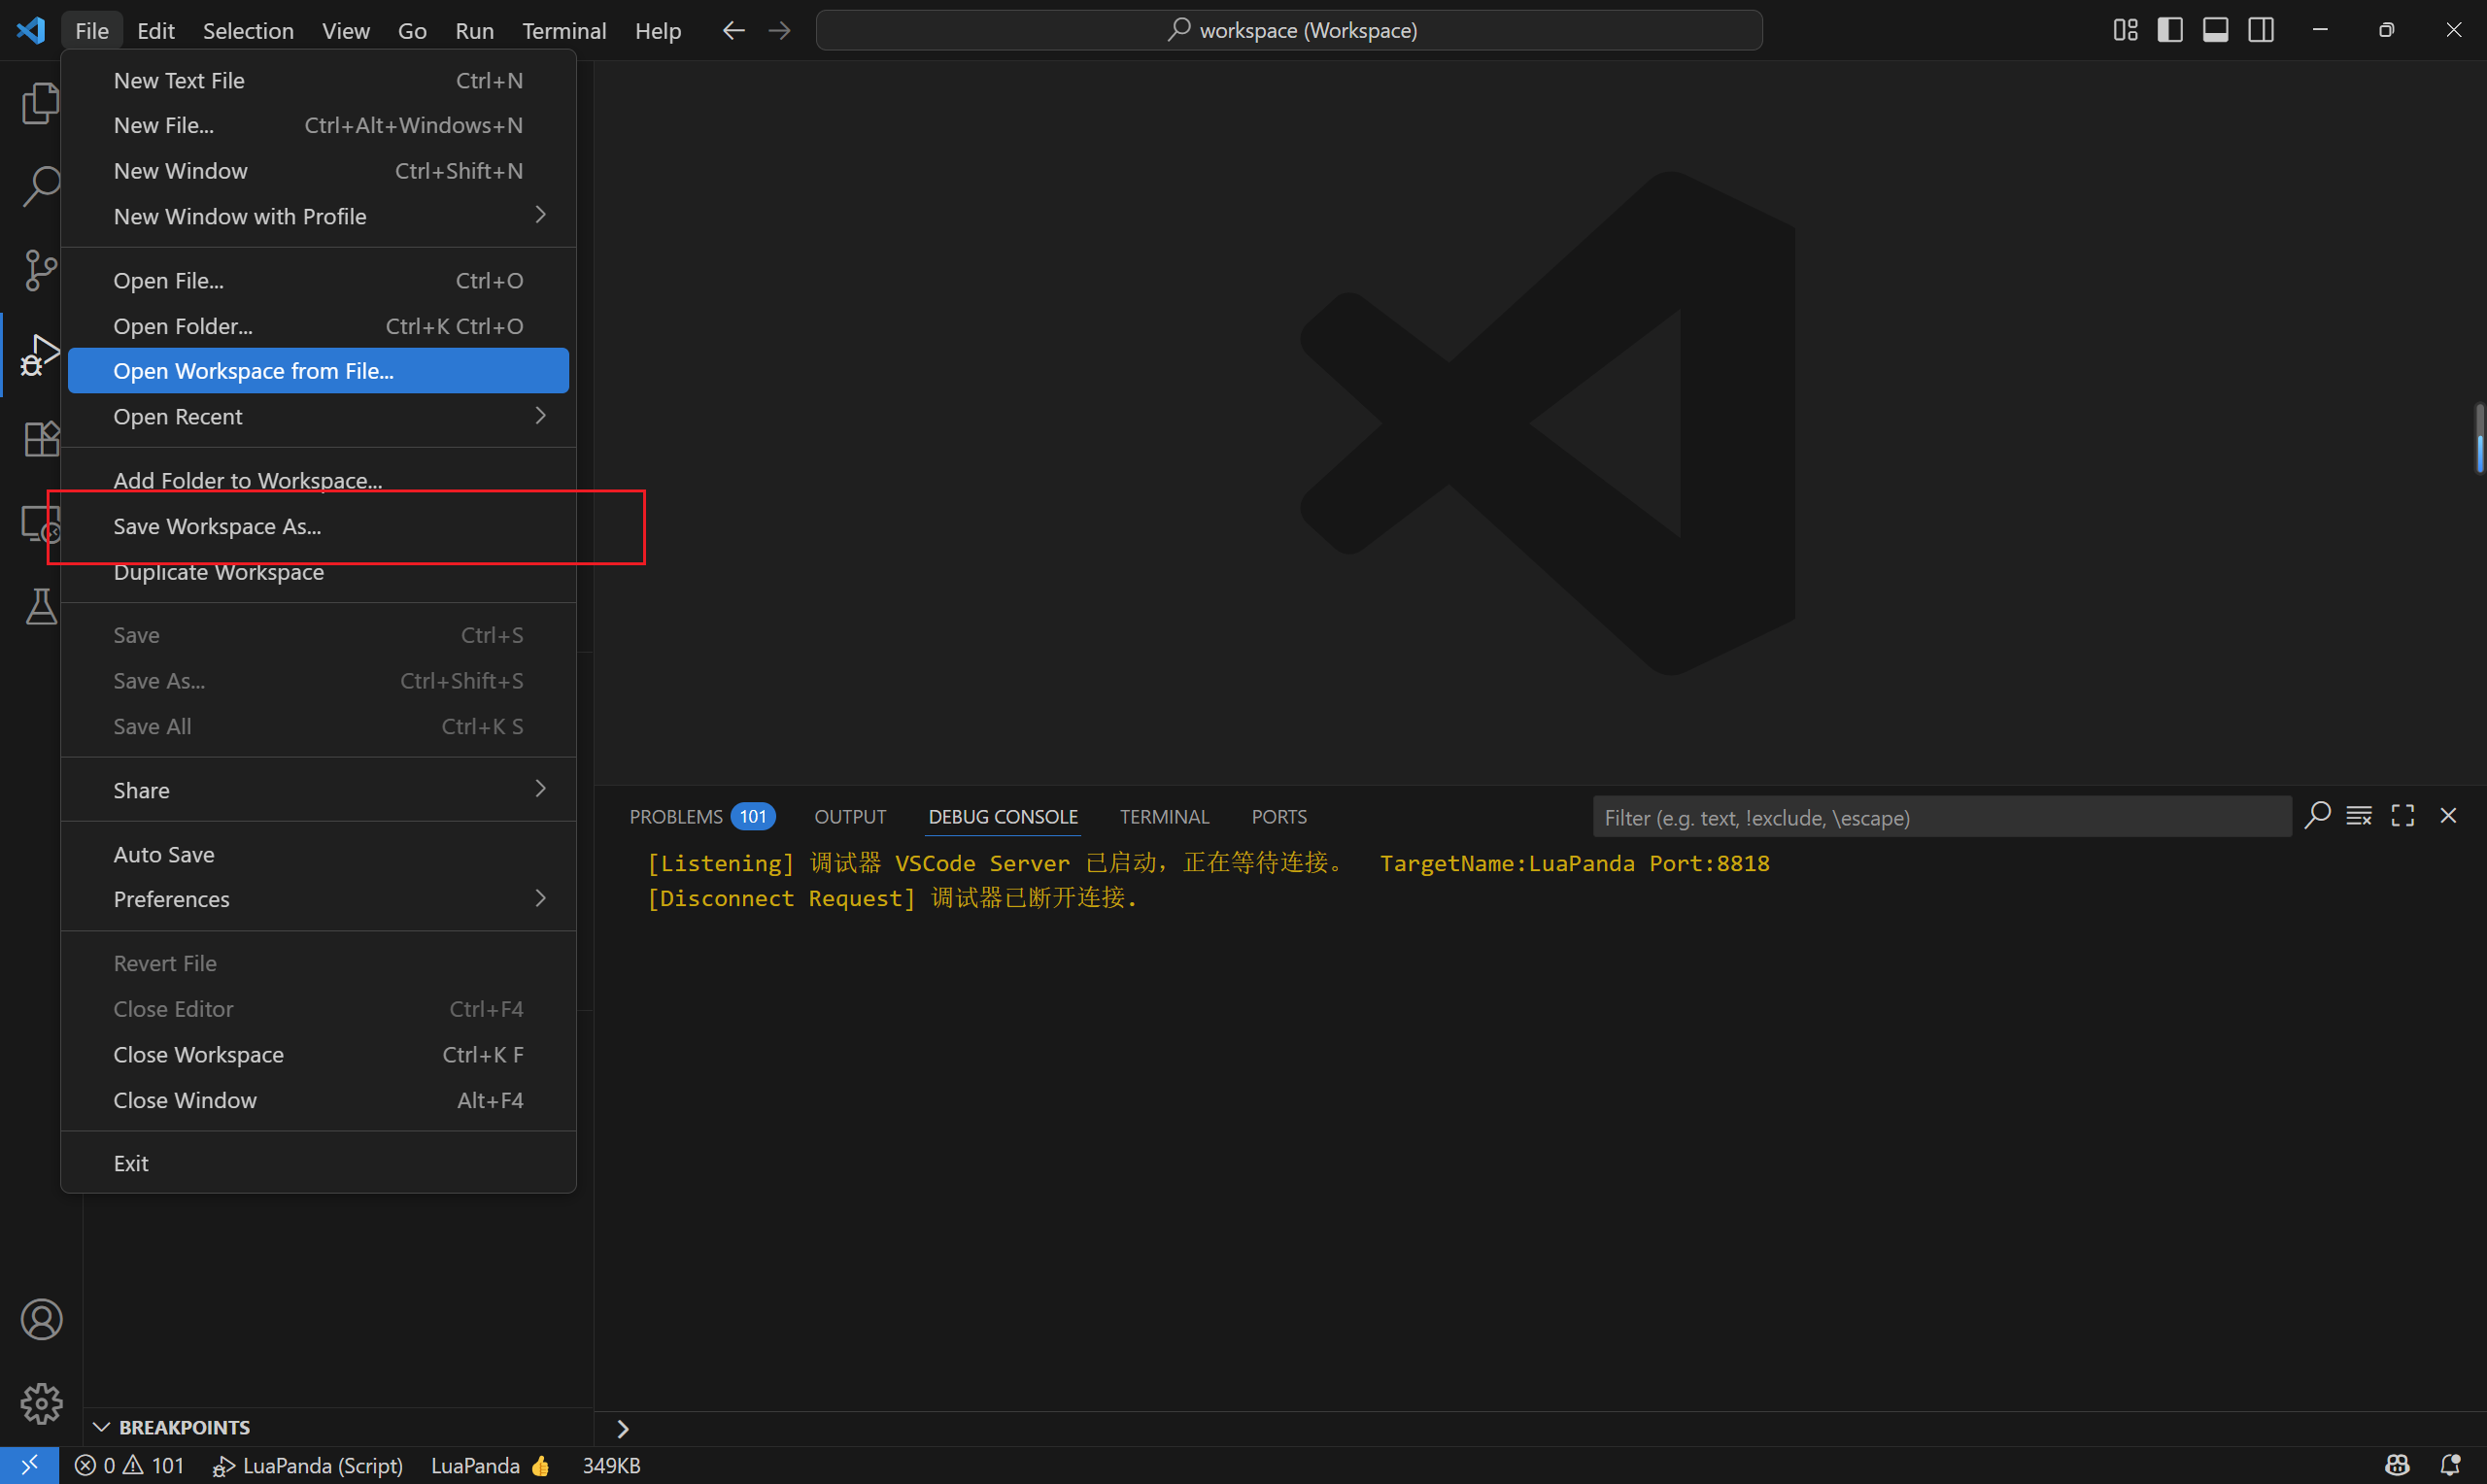The width and height of the screenshot is (2487, 1484).
Task: Choose Save Workspace As... menu item
Action: (x=217, y=526)
